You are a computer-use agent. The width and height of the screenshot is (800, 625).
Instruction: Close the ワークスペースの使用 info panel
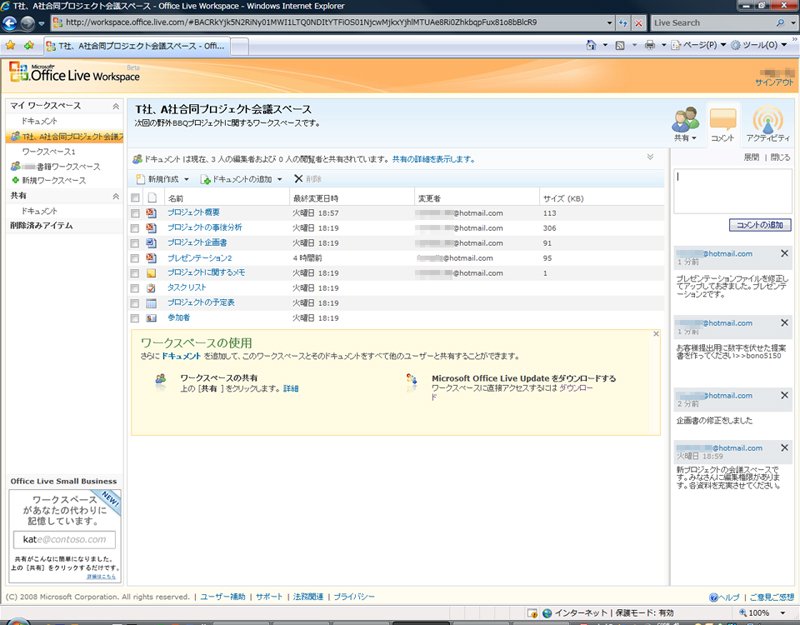click(656, 334)
